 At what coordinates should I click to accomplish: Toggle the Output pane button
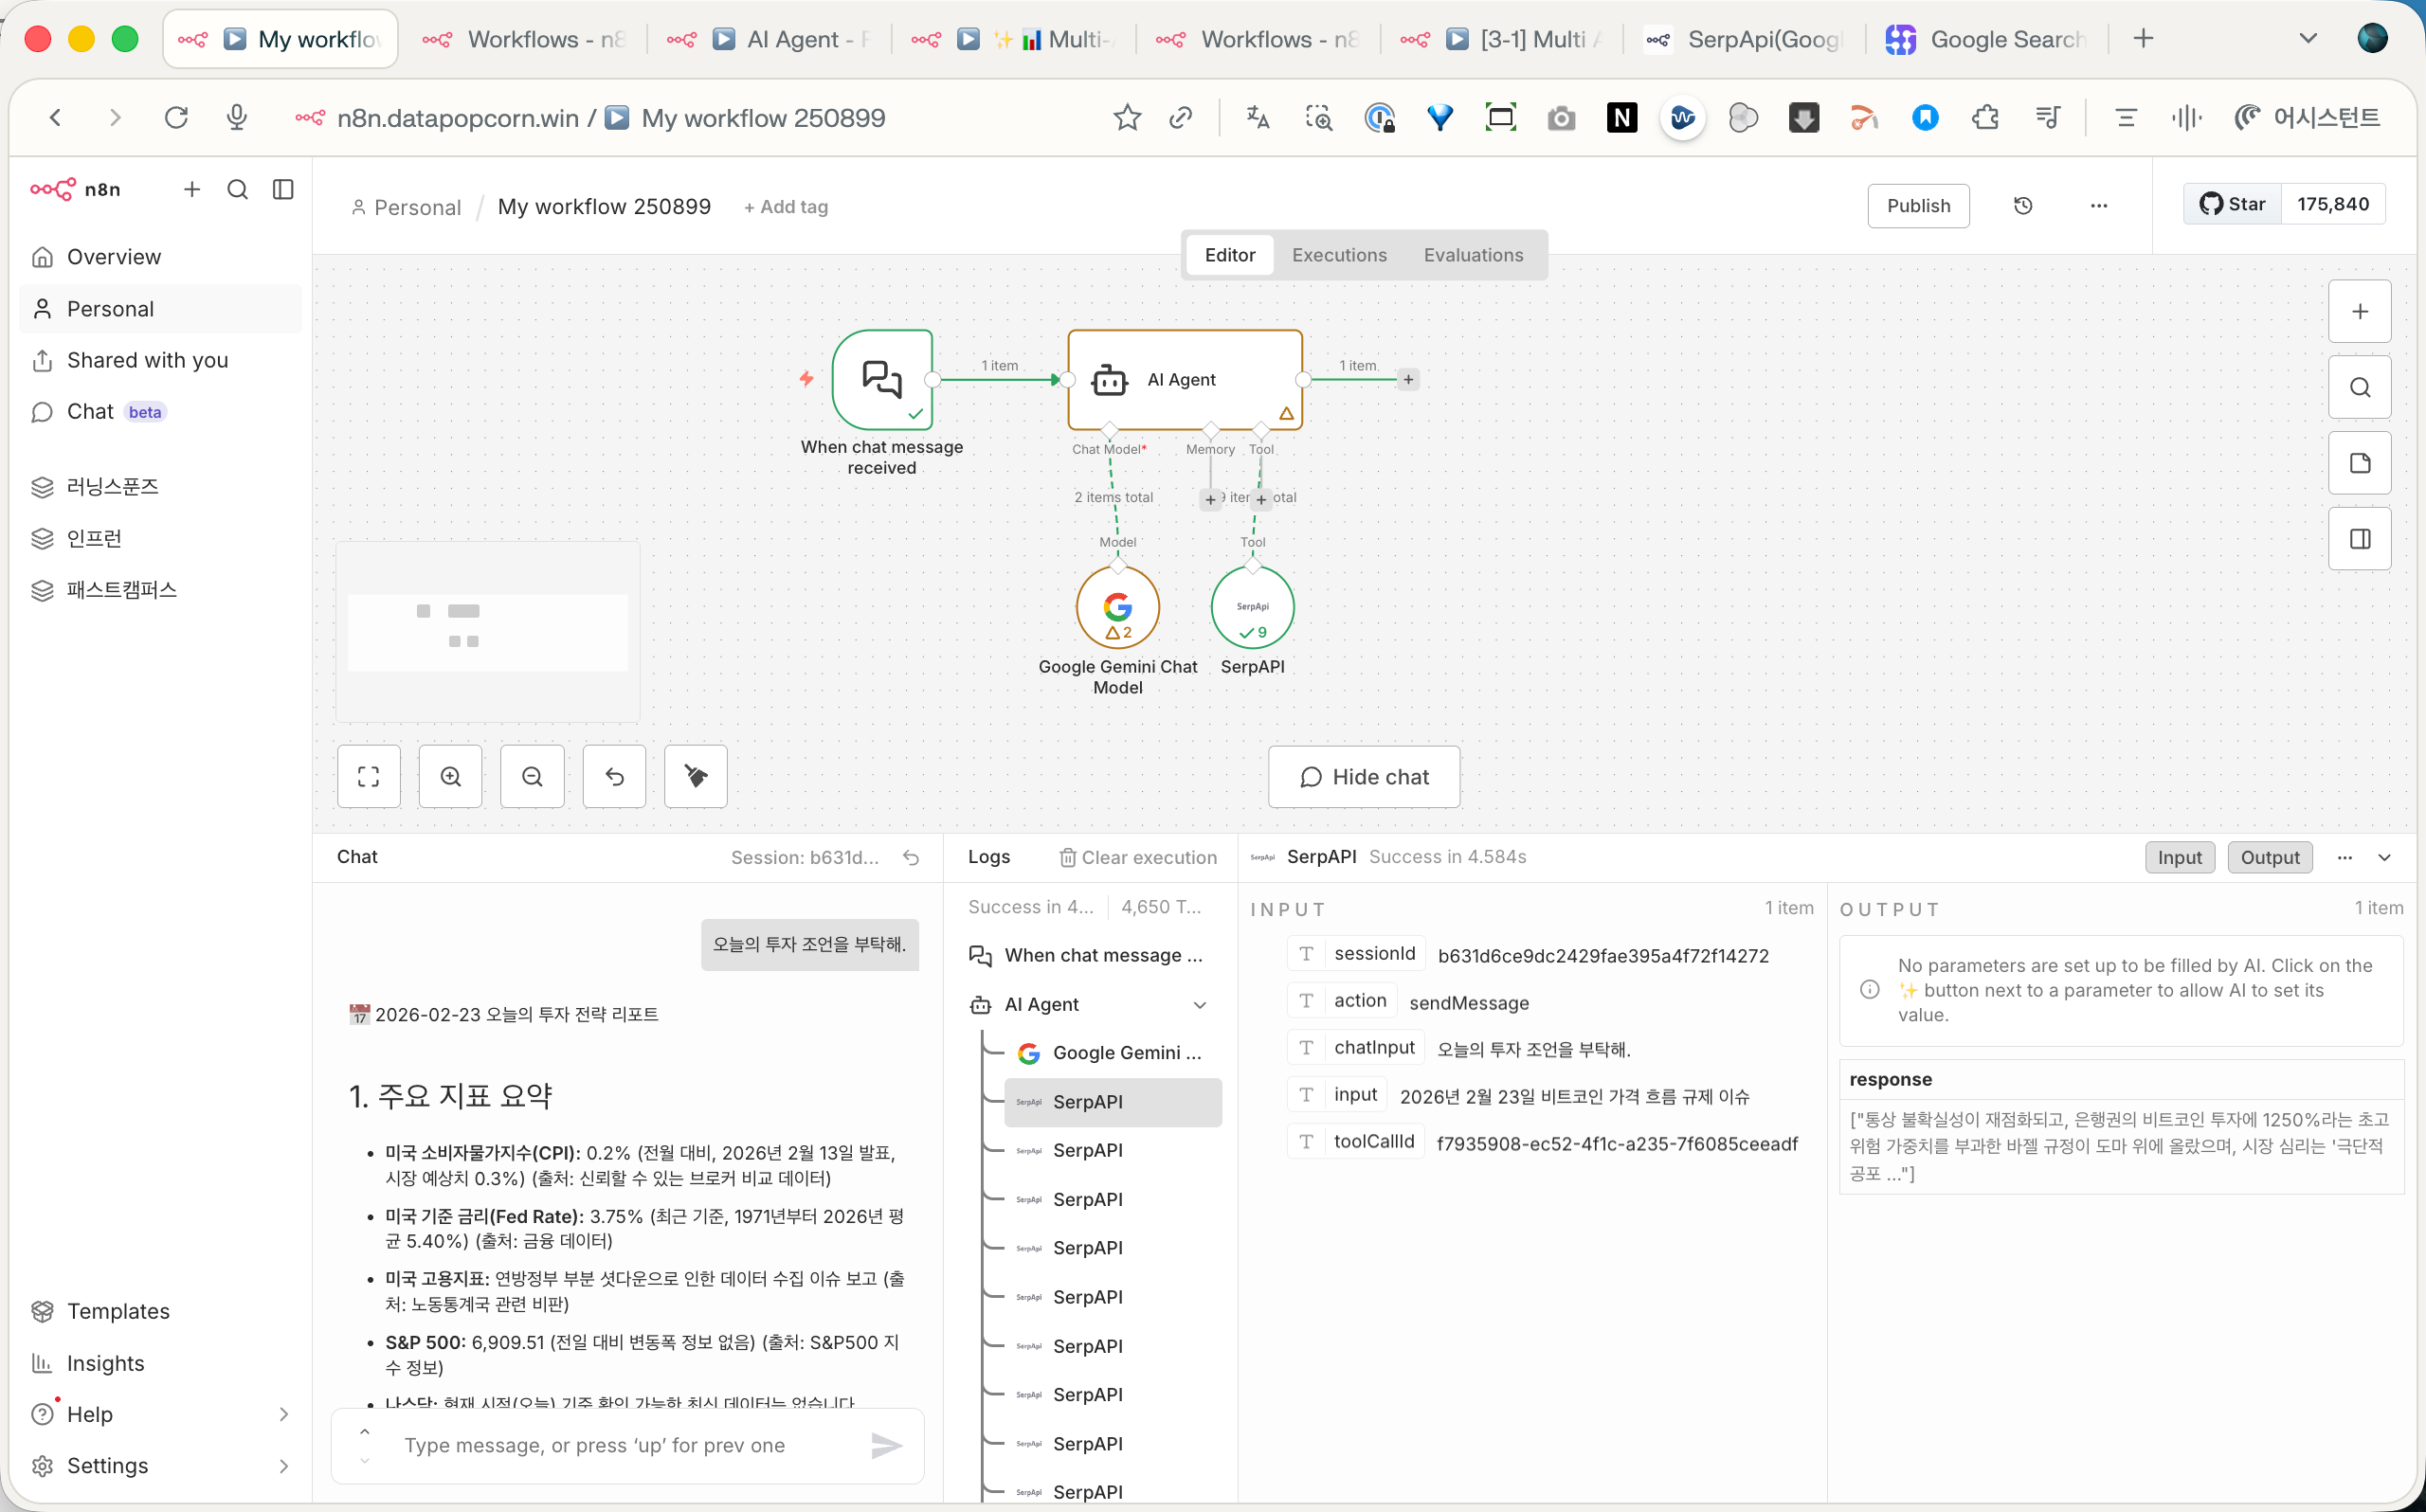2269,857
